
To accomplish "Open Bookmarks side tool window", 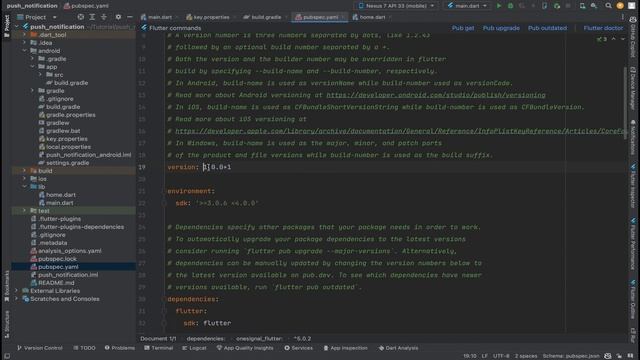I will (6, 286).
